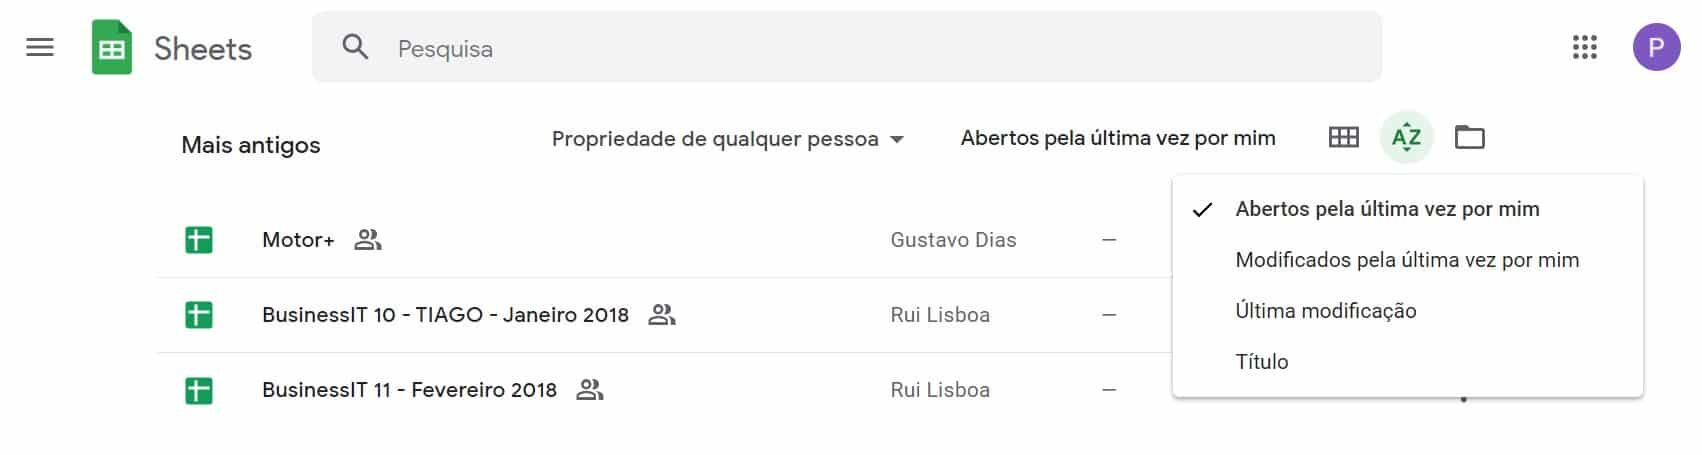This screenshot has height=455, width=1702.
Task: Open the purple P account avatar
Action: click(x=1657, y=47)
